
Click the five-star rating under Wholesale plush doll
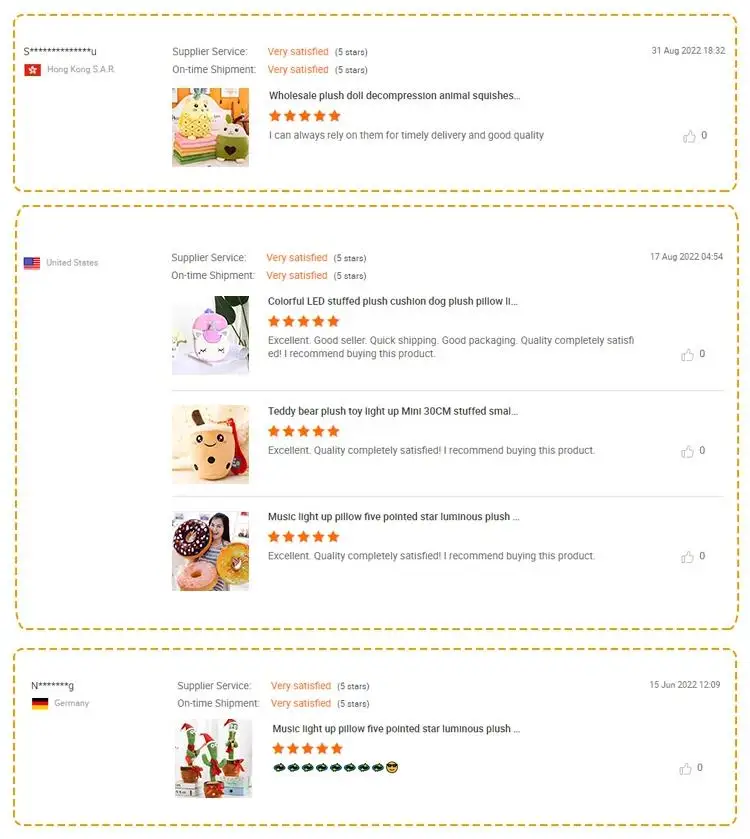[x=305, y=116]
